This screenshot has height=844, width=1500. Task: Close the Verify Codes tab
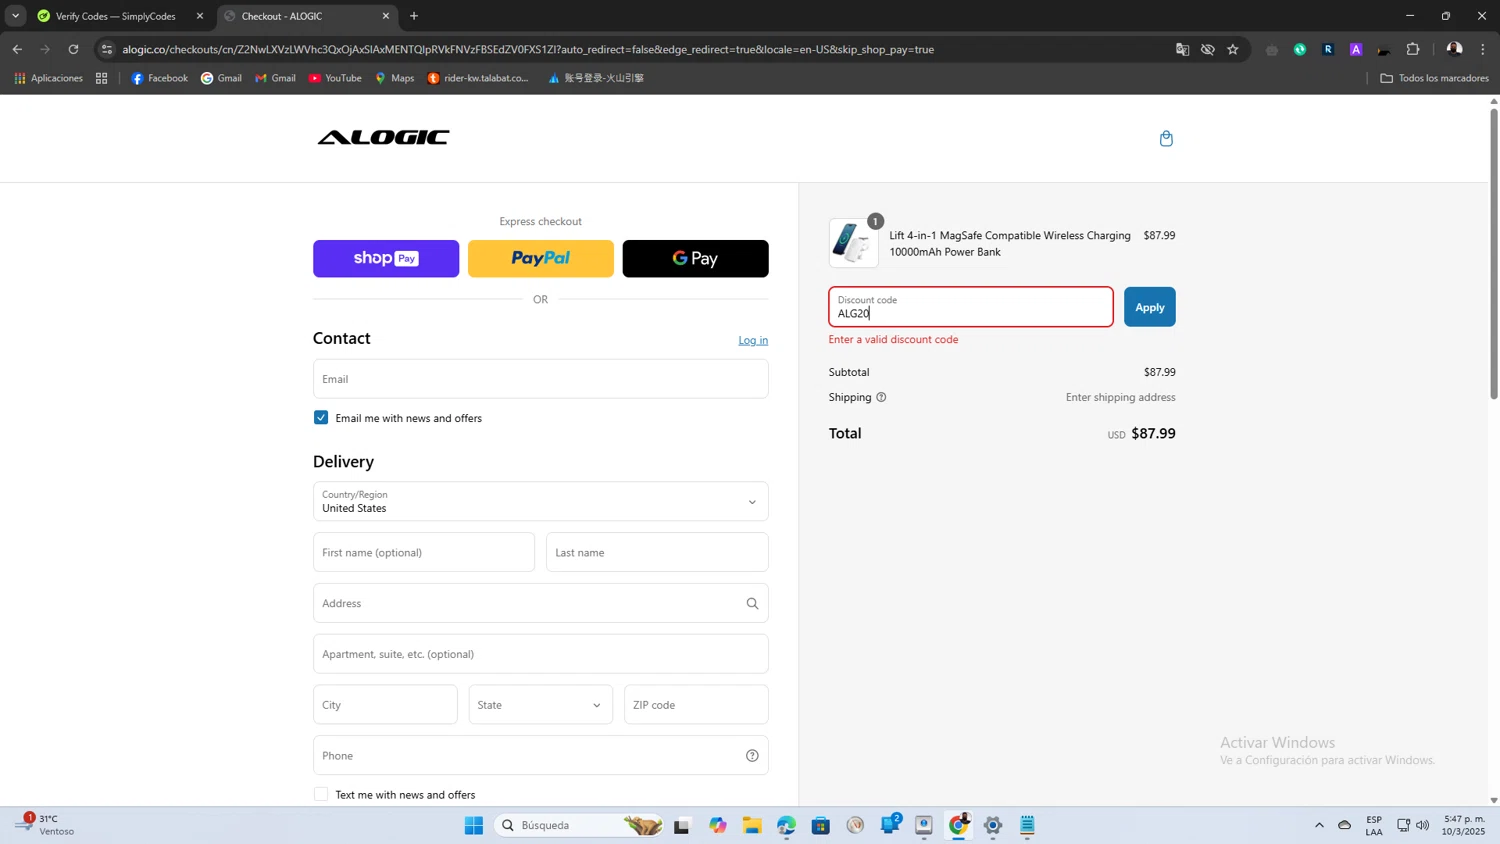point(200,16)
